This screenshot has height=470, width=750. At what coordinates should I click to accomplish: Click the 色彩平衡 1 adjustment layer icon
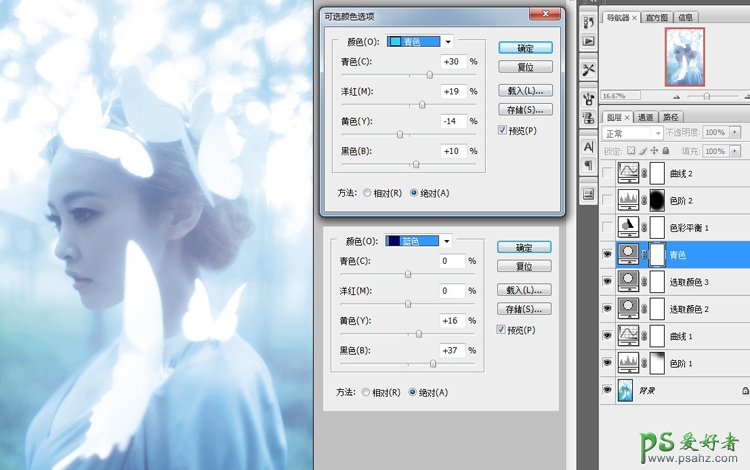click(x=630, y=226)
